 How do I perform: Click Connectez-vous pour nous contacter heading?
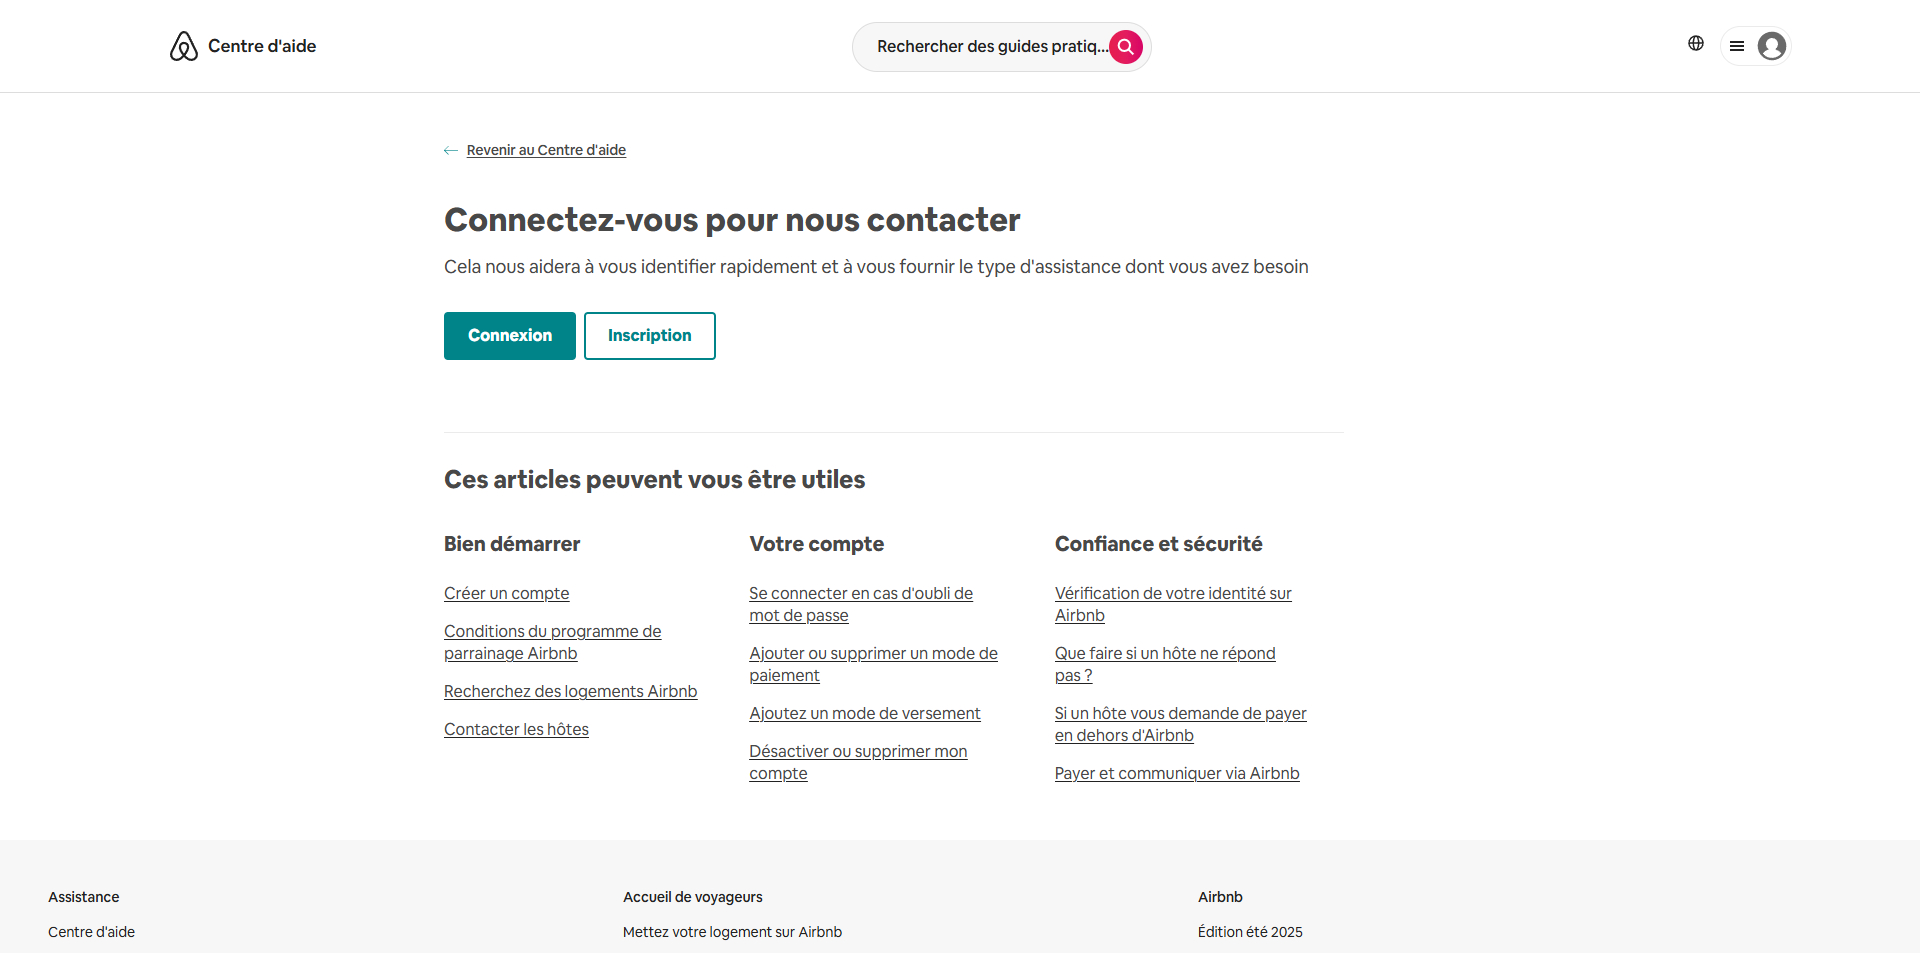[732, 220]
